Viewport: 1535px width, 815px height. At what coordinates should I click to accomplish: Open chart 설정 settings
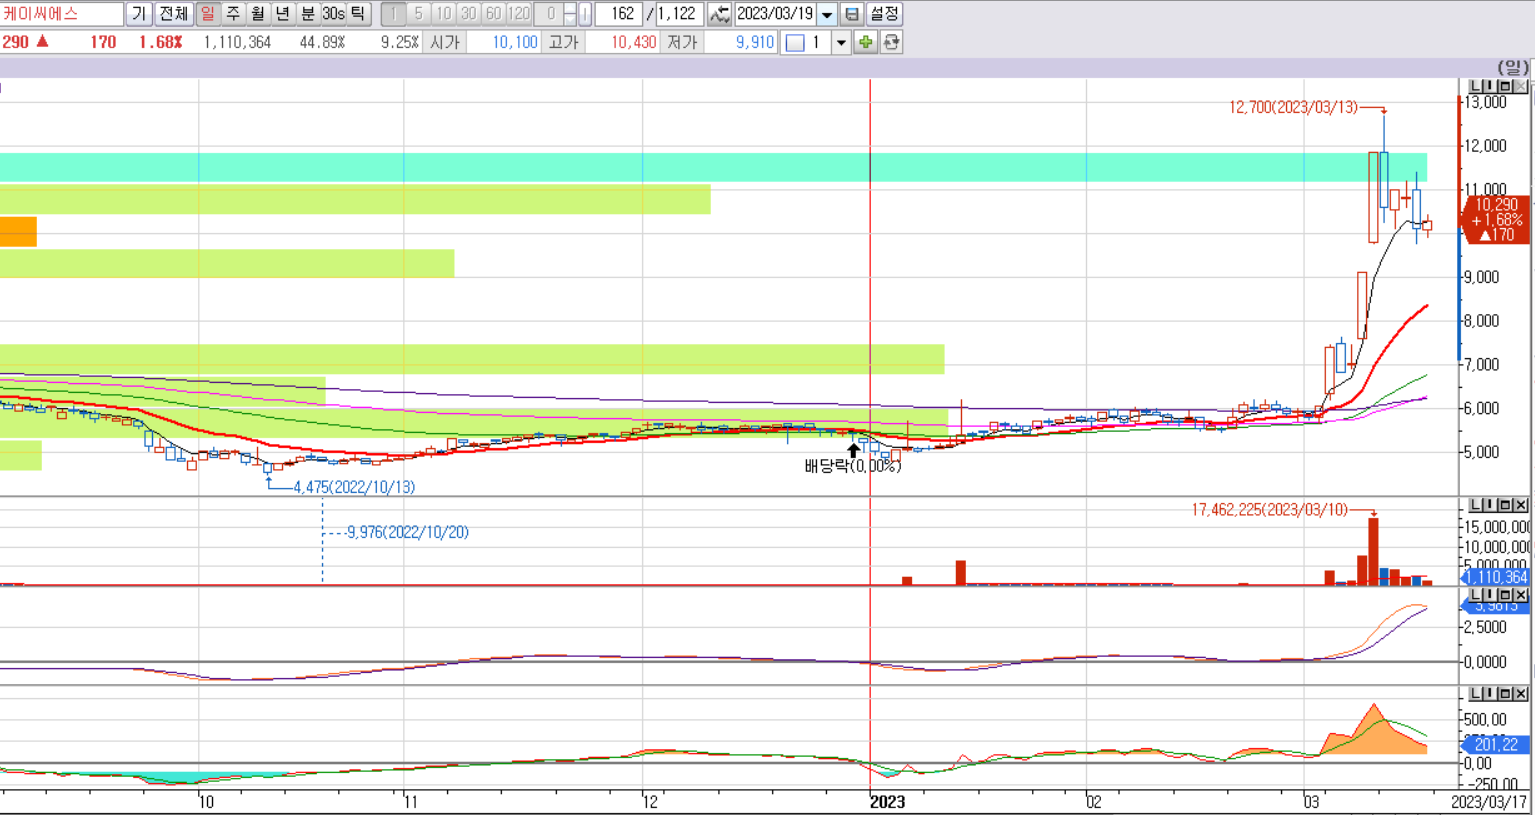[x=884, y=14]
